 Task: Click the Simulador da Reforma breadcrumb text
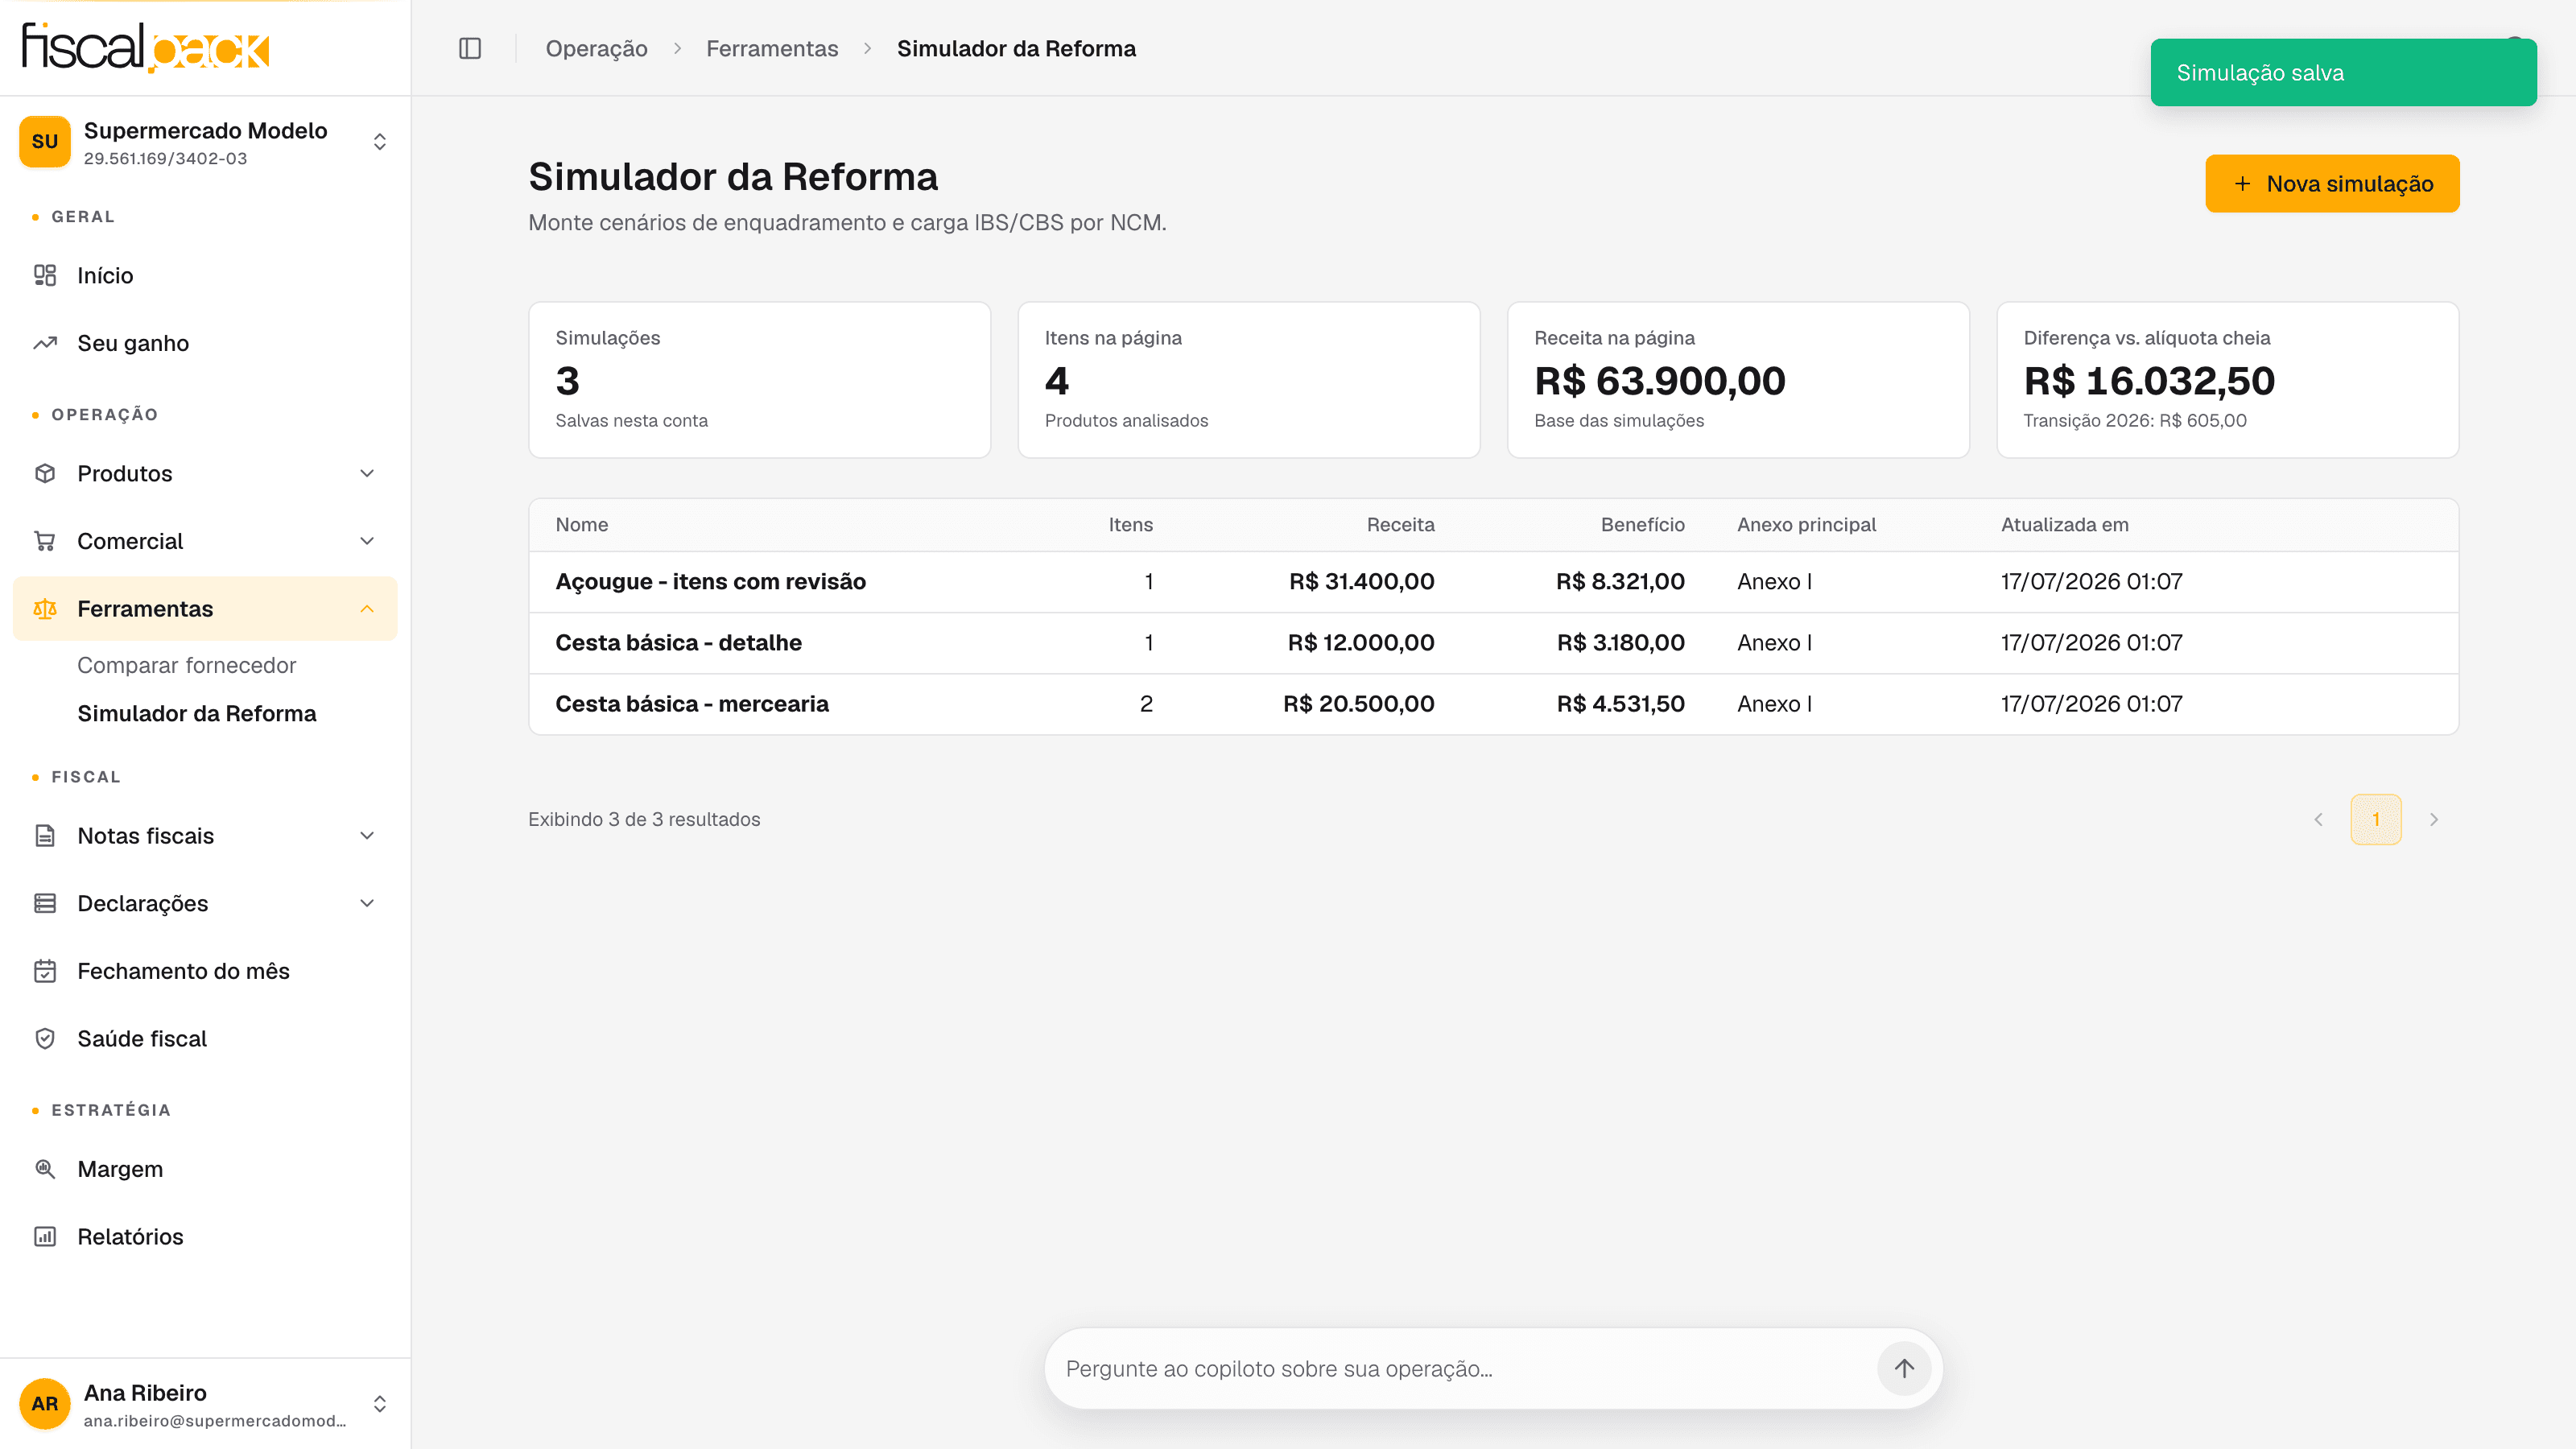point(1016,48)
